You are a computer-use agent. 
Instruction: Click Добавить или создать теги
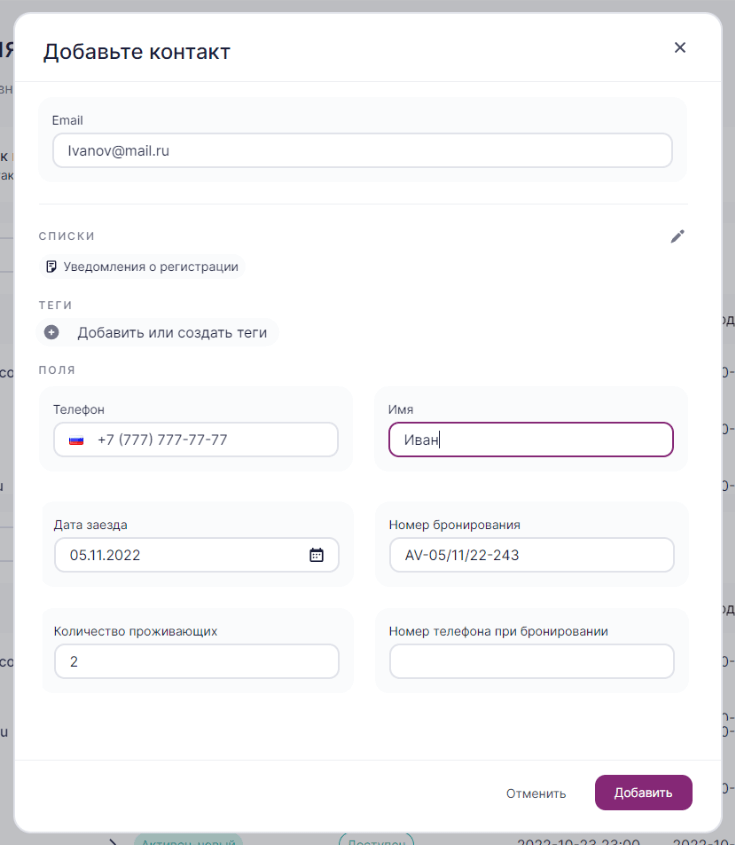pyautogui.click(x=172, y=333)
